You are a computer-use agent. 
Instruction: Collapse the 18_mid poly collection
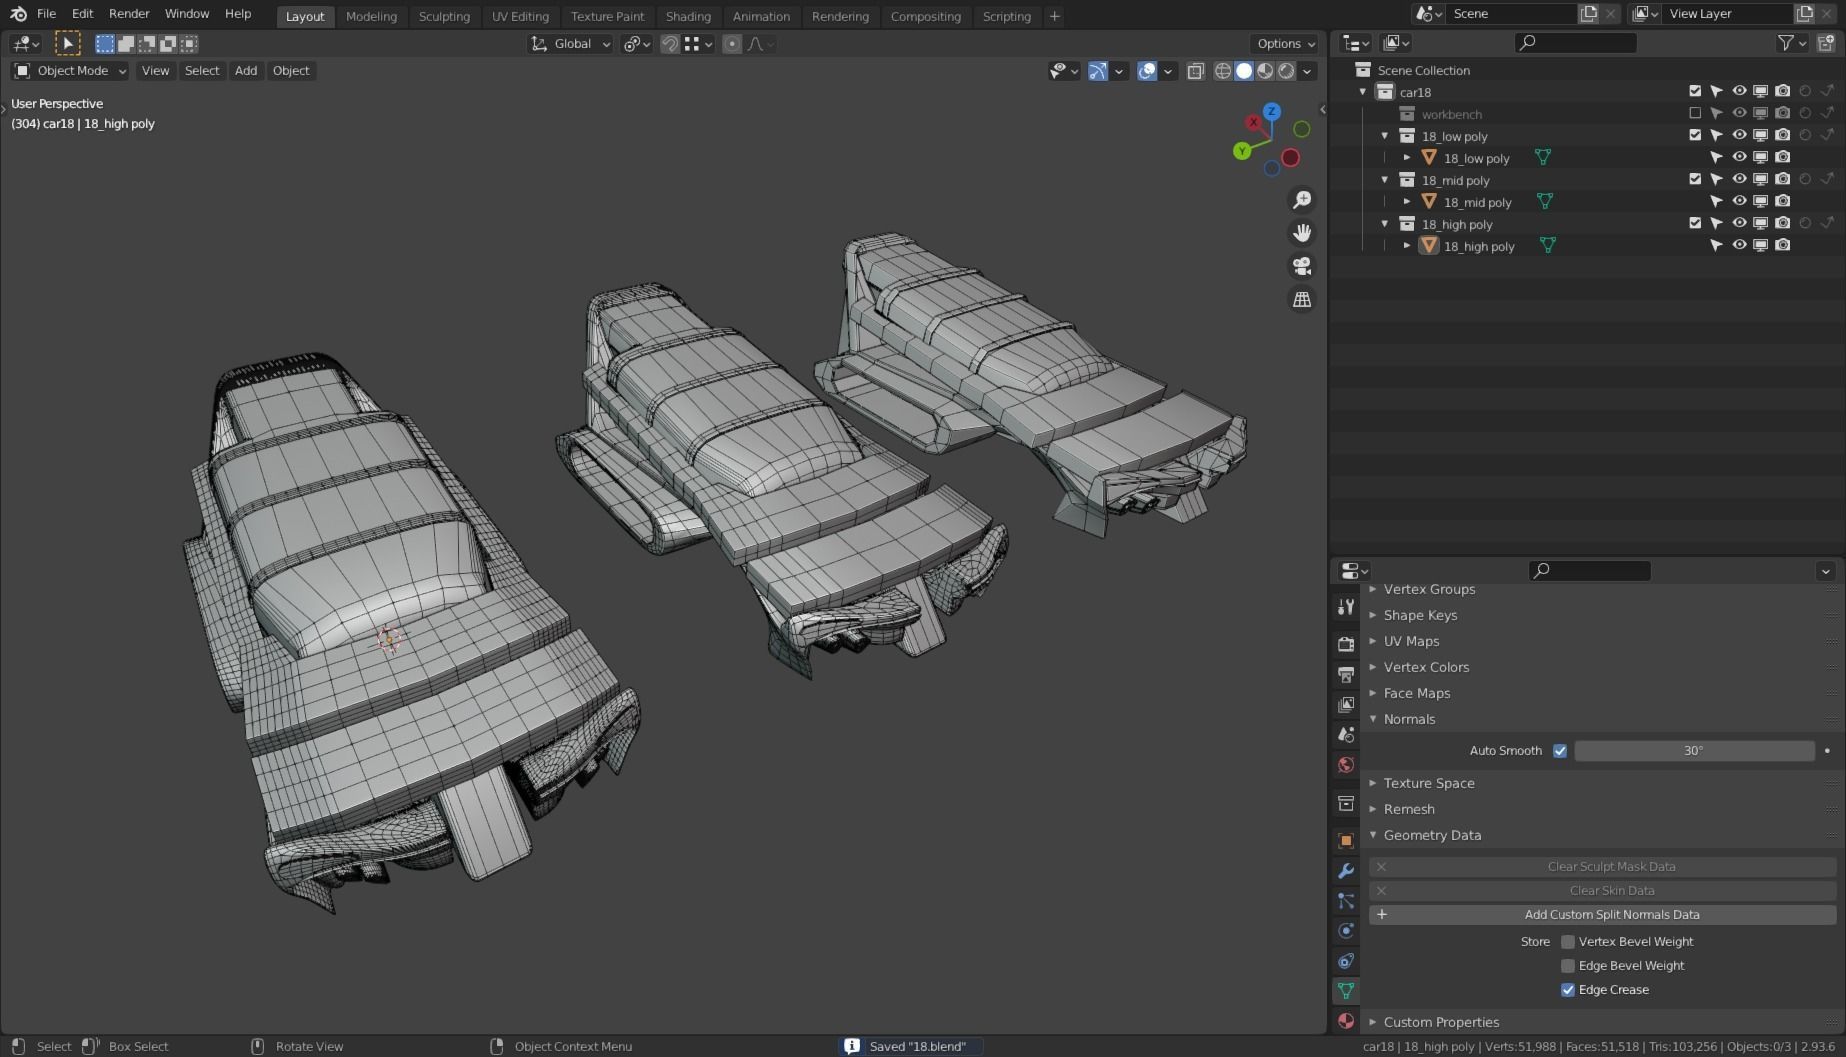pos(1385,180)
